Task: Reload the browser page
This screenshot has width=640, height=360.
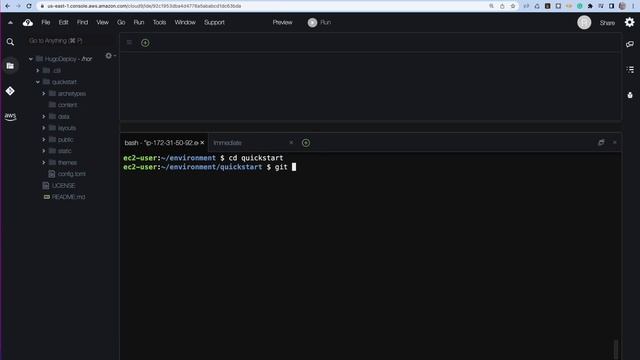Action: click(29, 6)
